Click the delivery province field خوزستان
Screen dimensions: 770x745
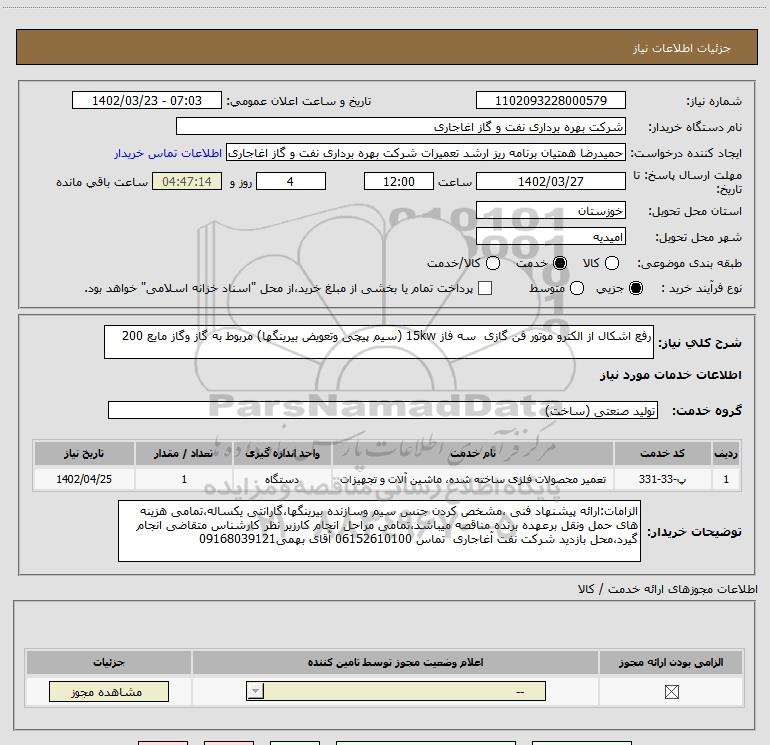(x=550, y=211)
